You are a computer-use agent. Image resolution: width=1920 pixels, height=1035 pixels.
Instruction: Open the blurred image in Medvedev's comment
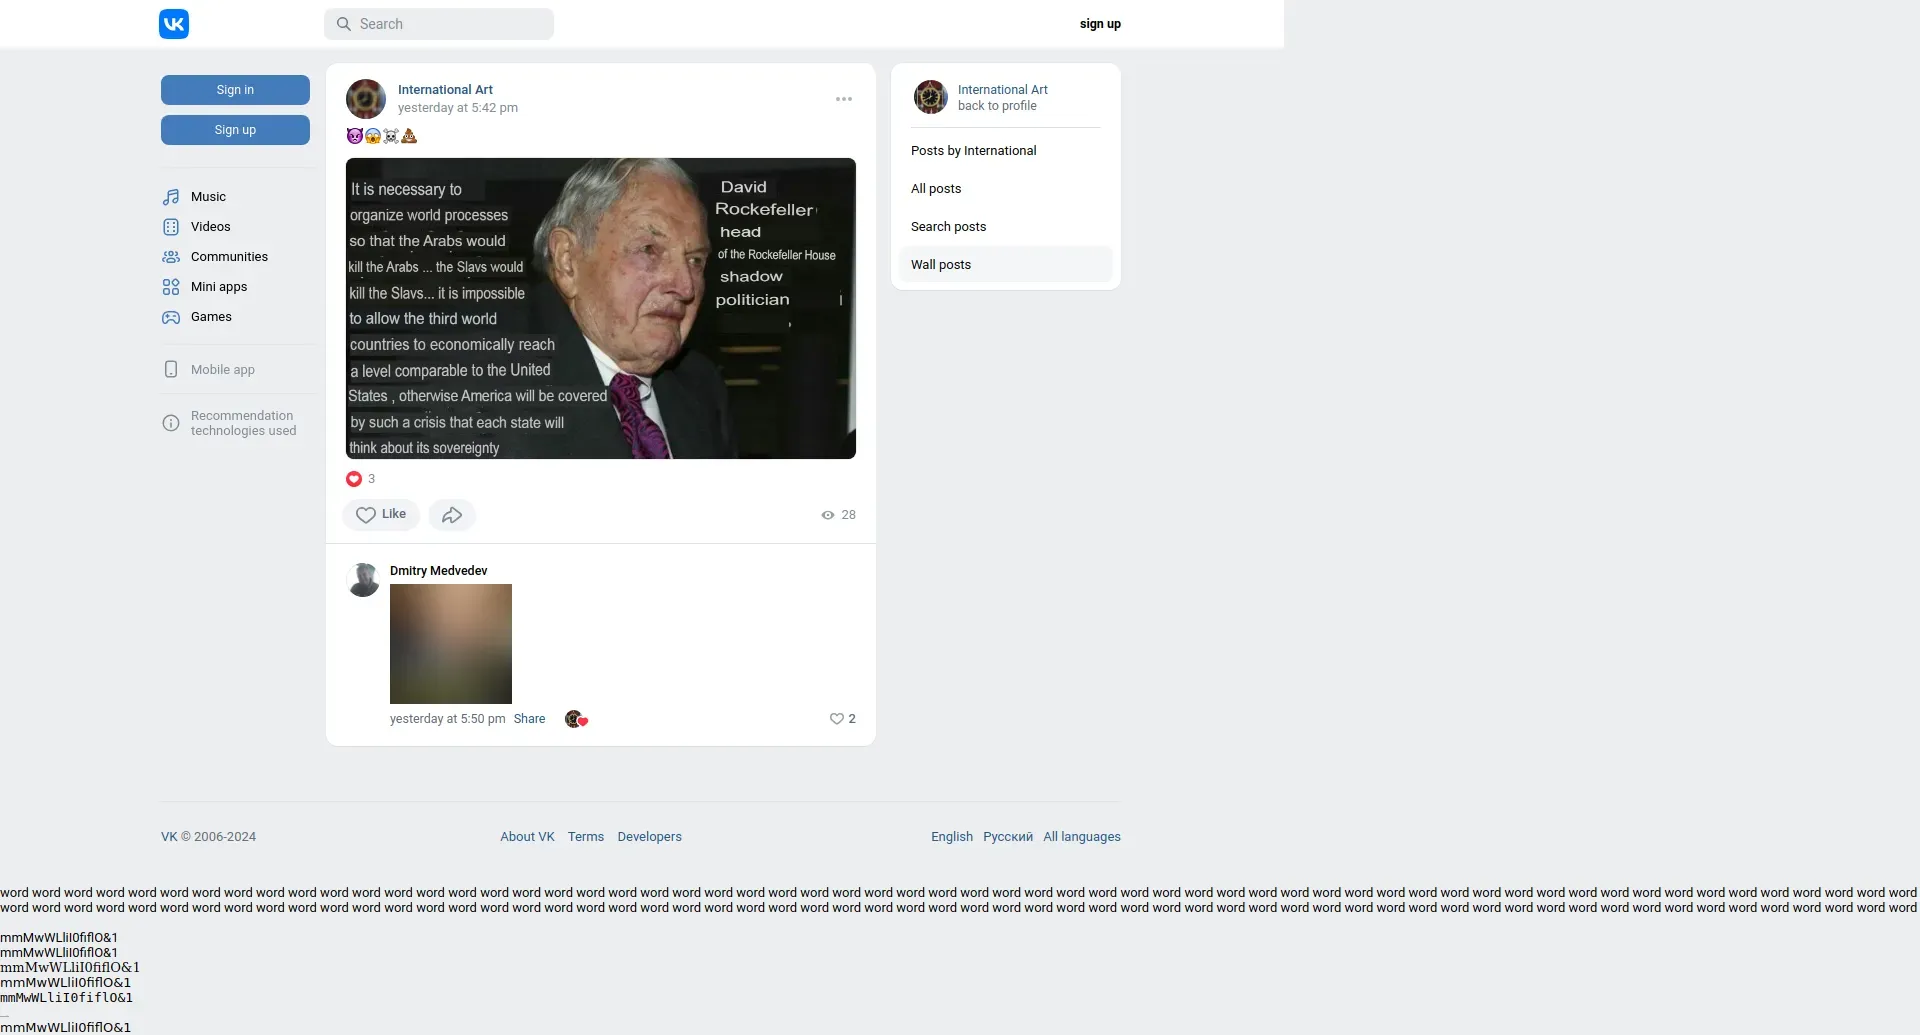451,644
